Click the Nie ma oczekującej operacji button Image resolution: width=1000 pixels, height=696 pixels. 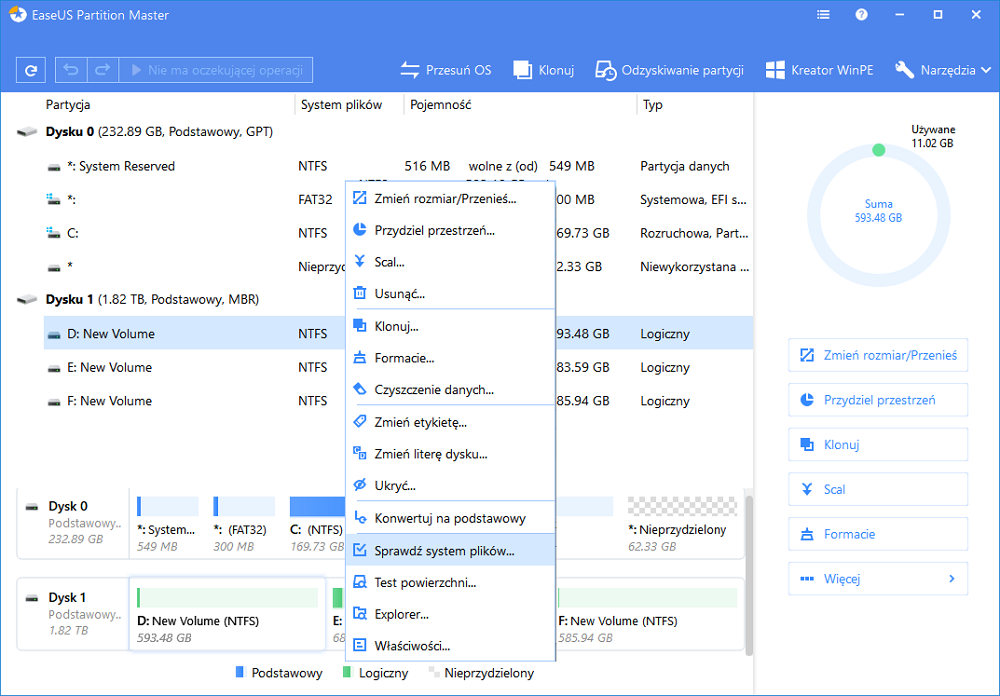pyautogui.click(x=216, y=70)
